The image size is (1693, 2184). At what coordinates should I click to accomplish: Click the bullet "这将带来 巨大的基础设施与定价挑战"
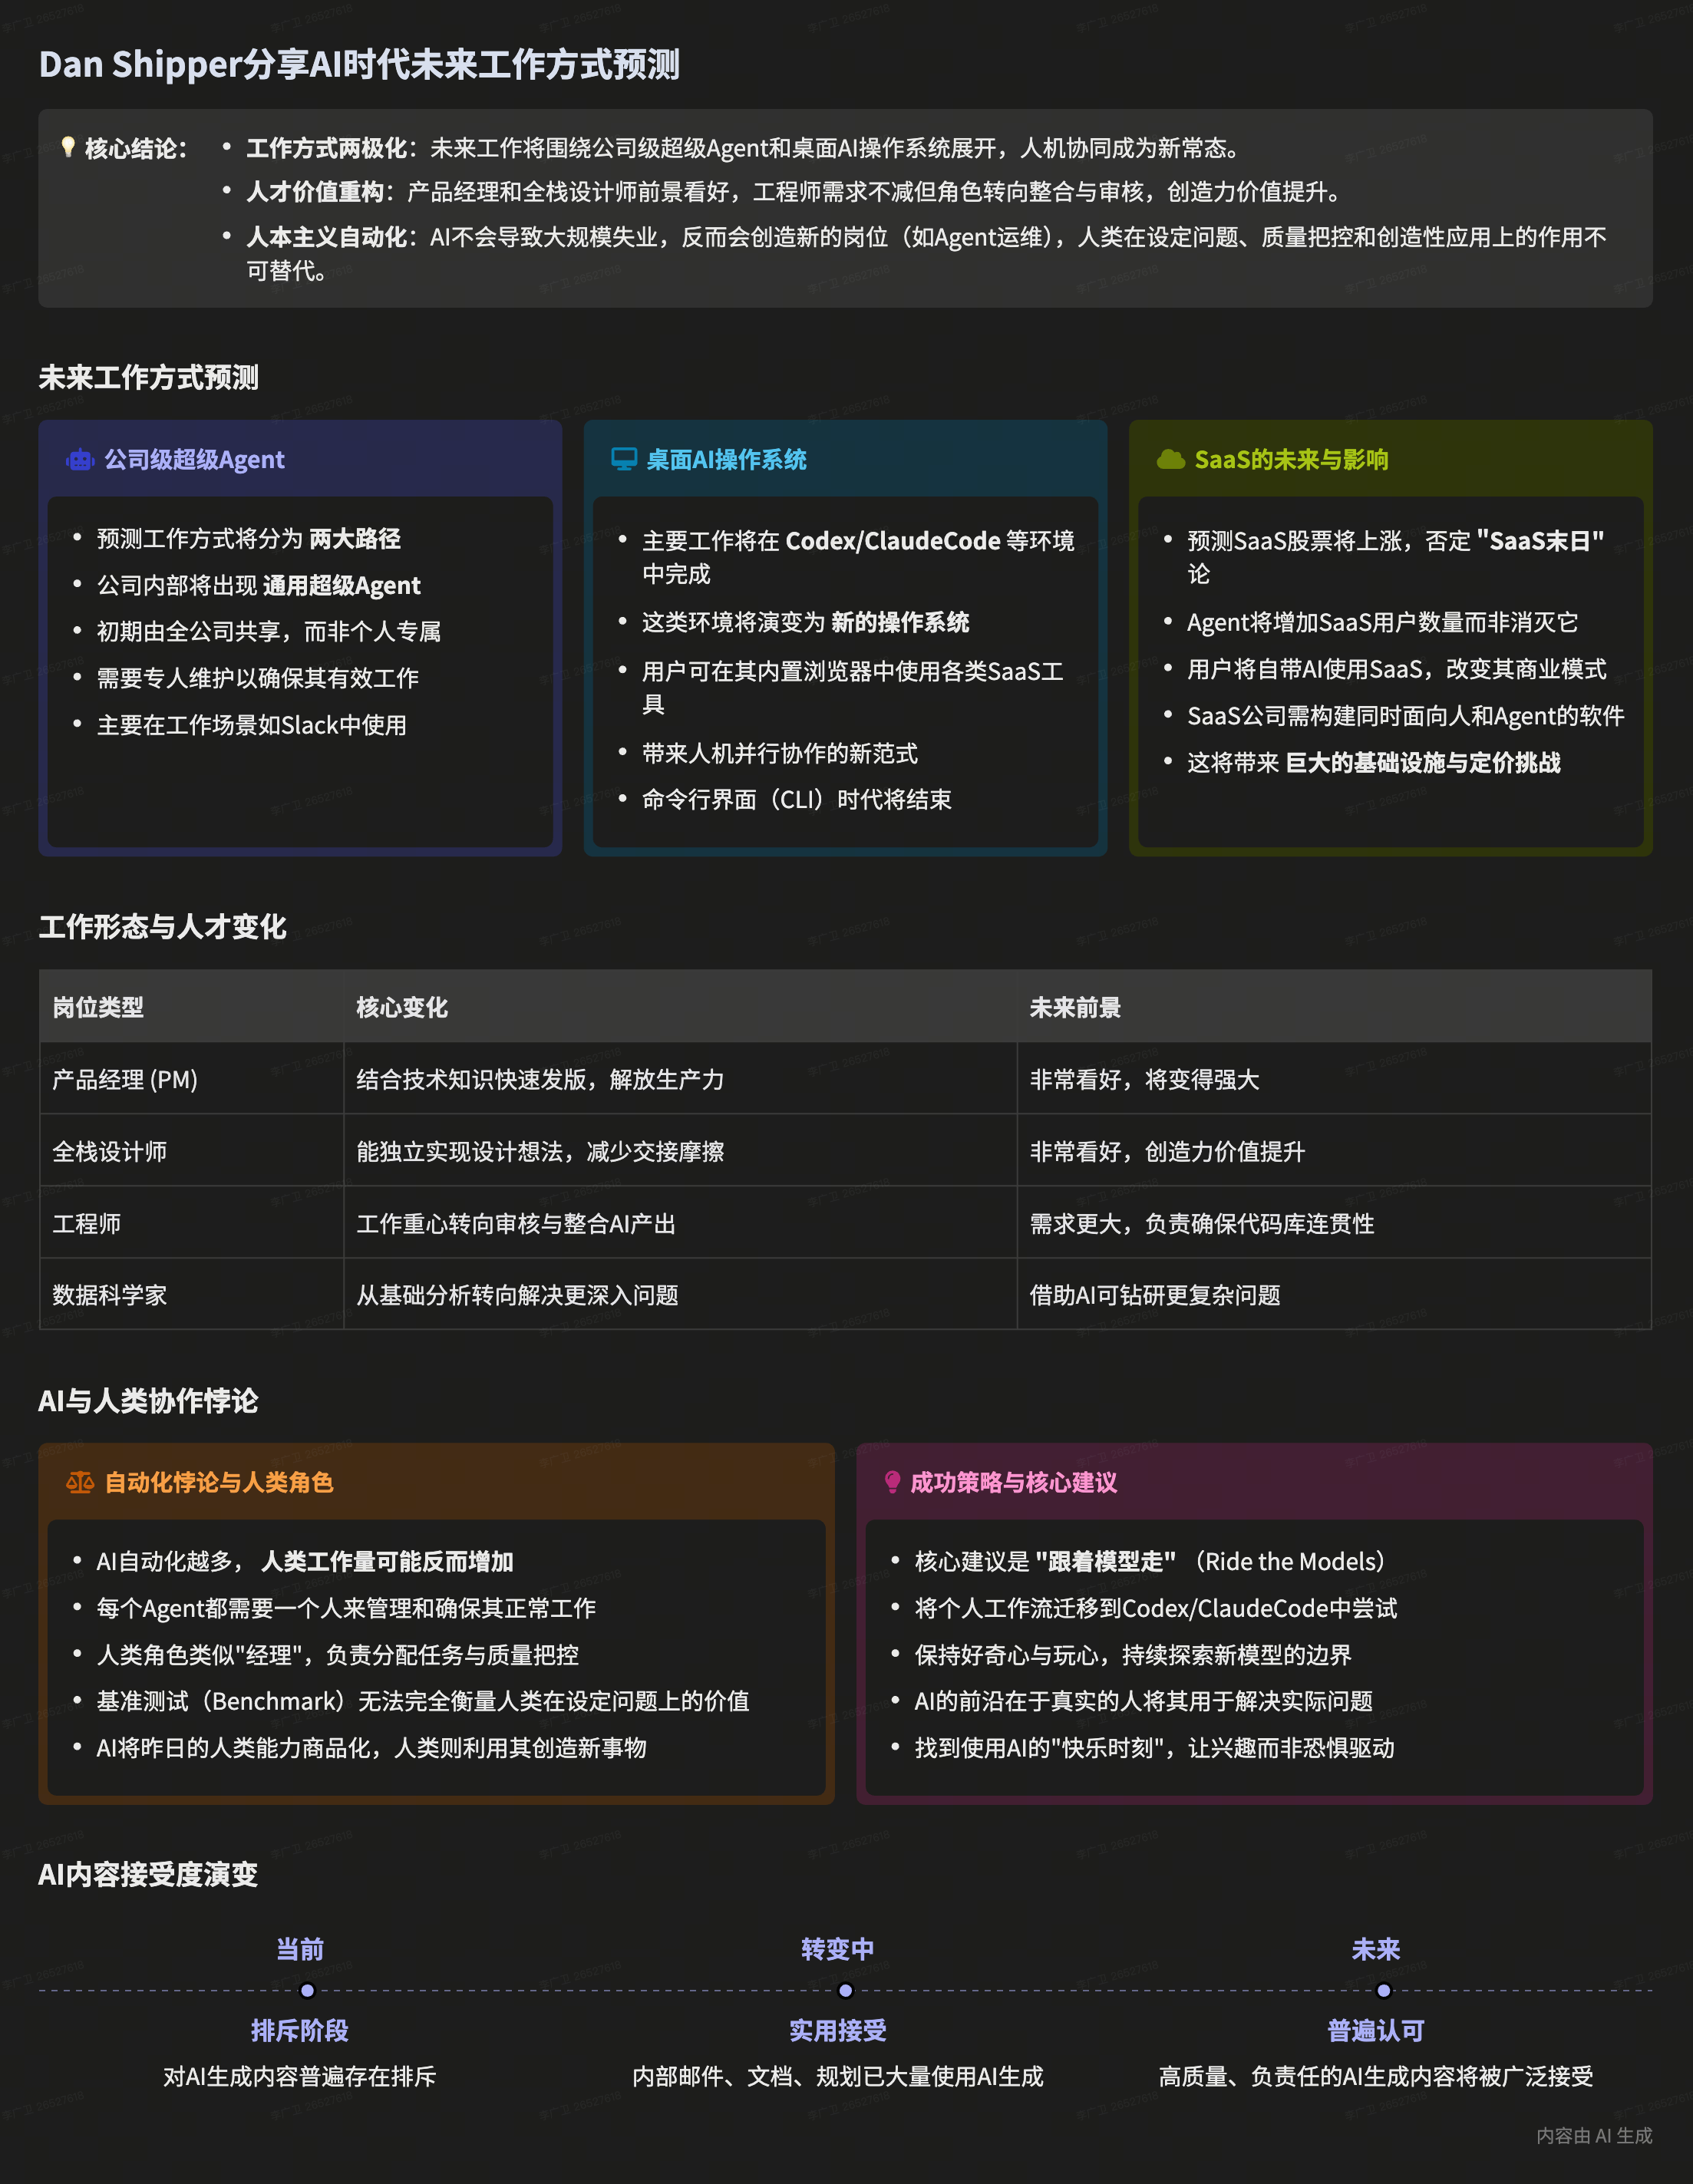(x=1374, y=763)
